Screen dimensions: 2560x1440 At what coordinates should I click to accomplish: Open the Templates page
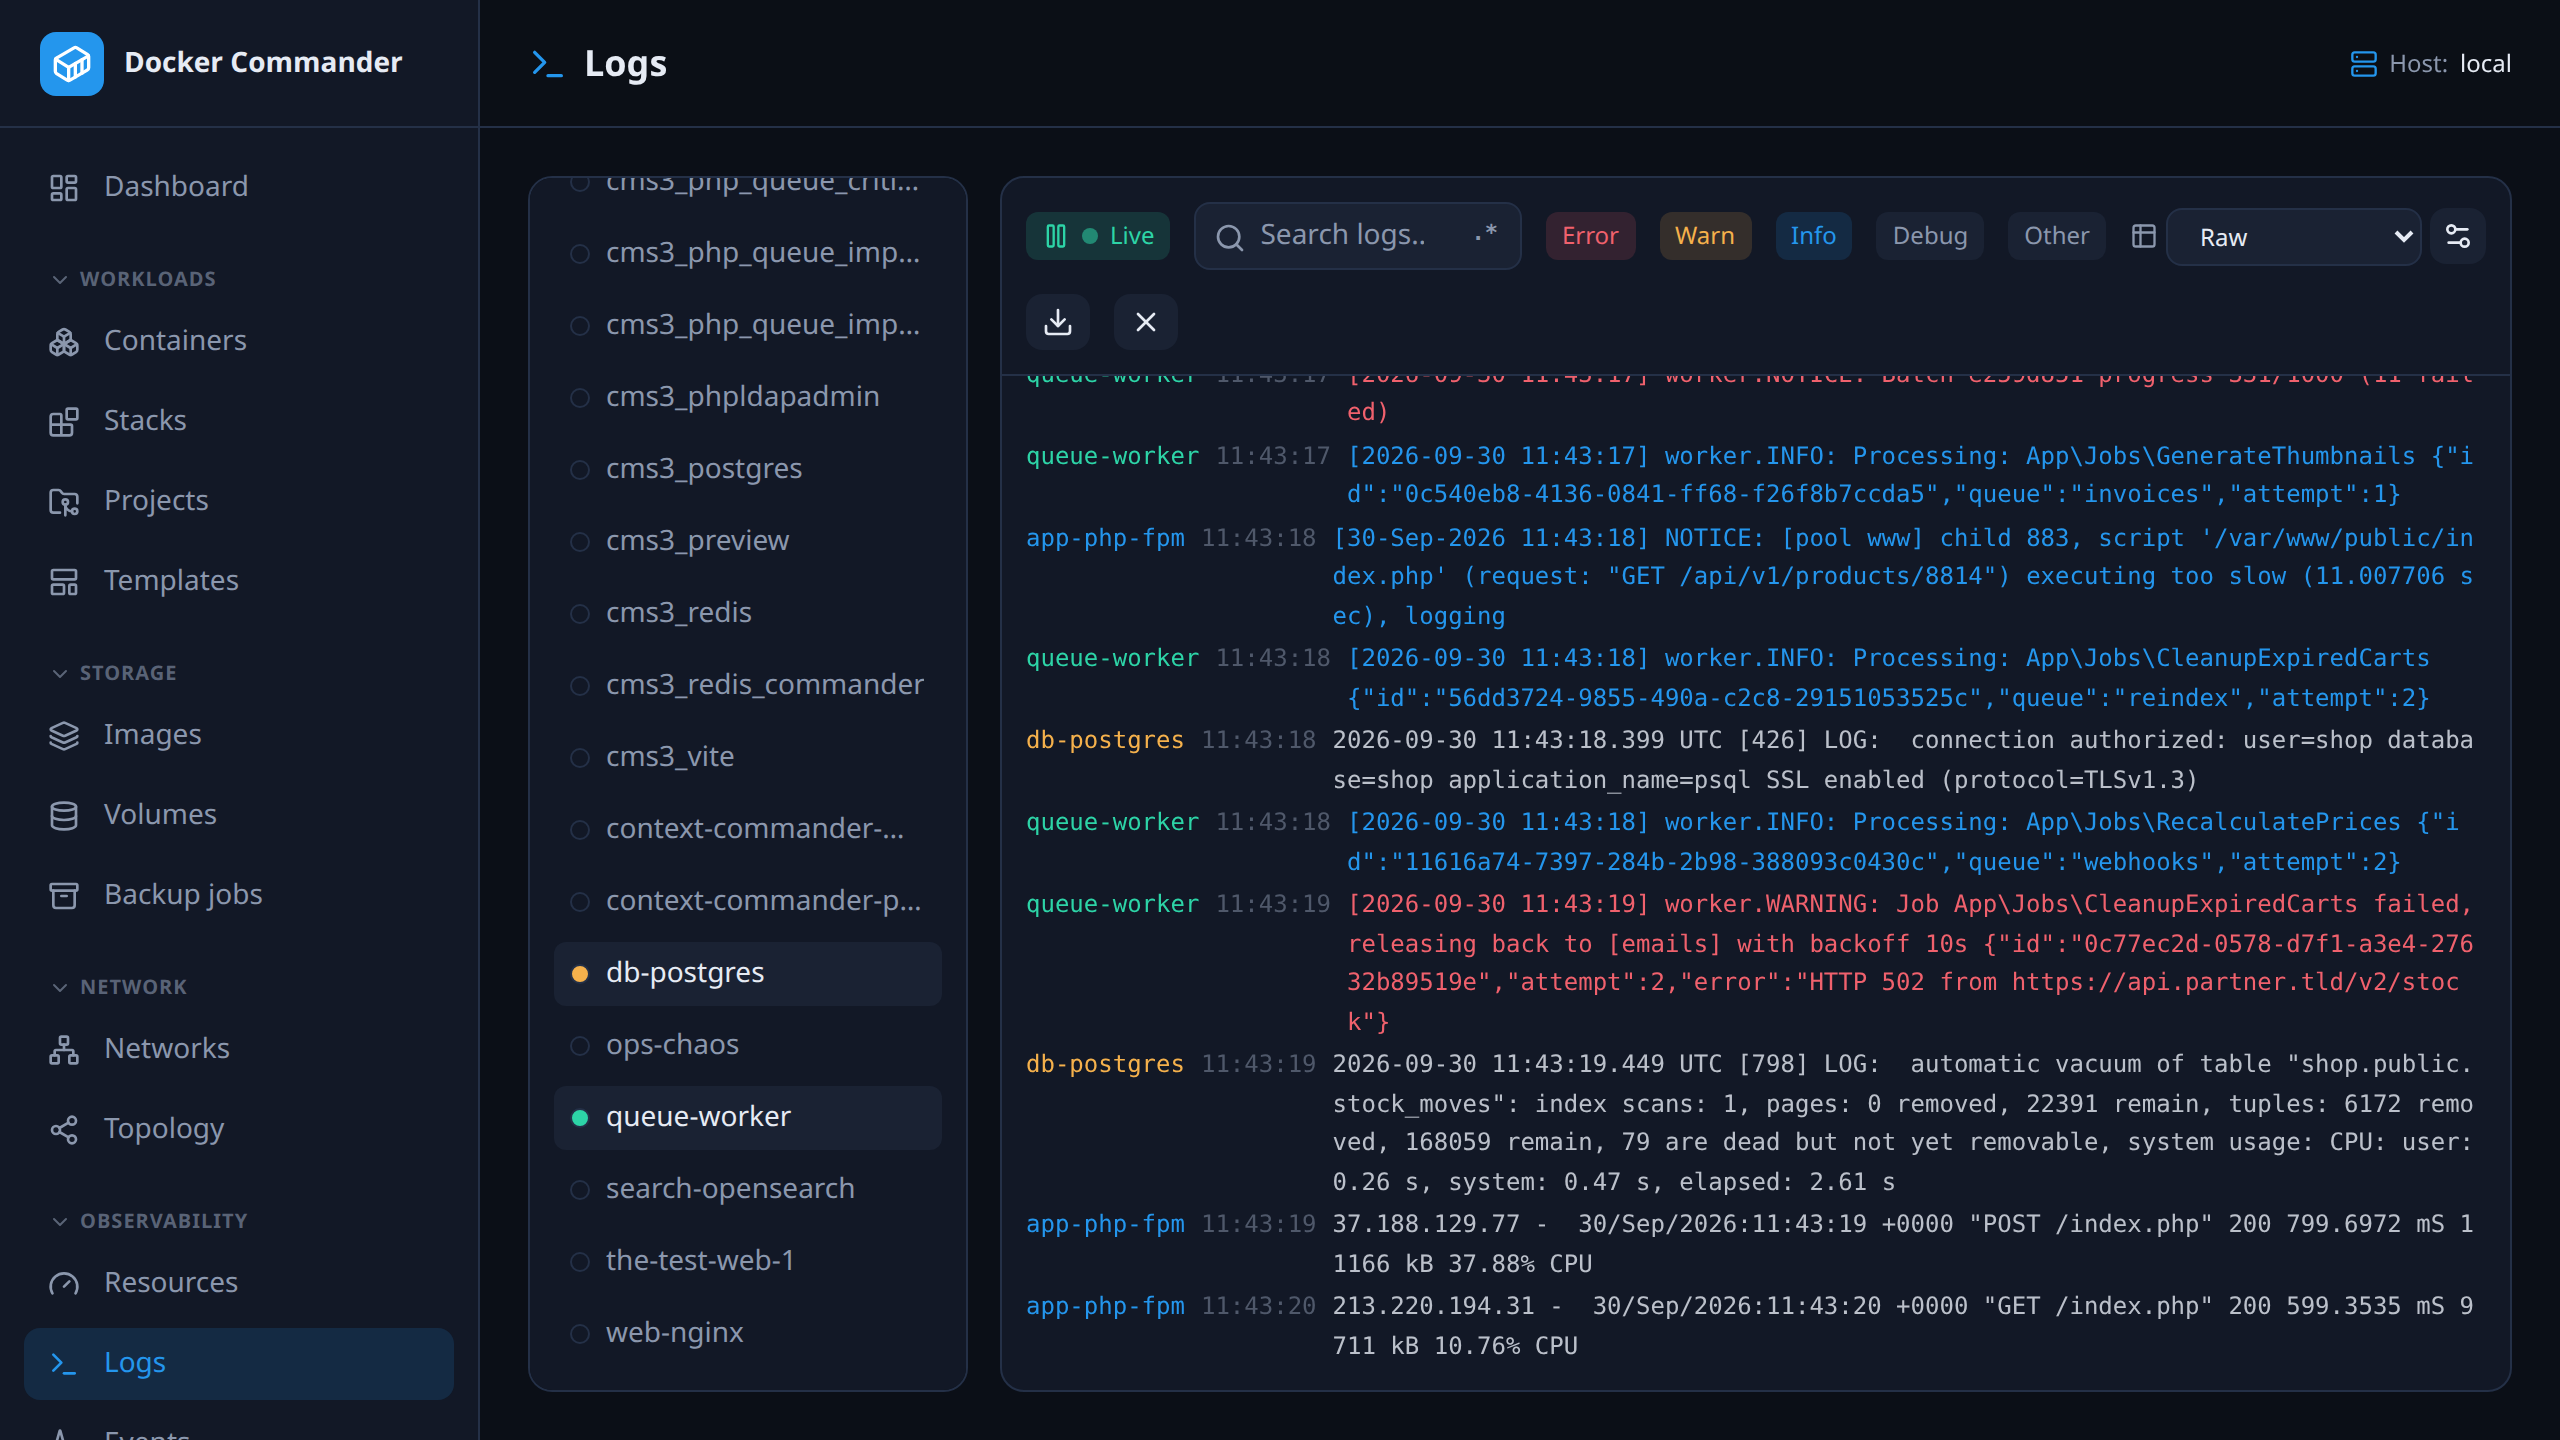(239, 580)
